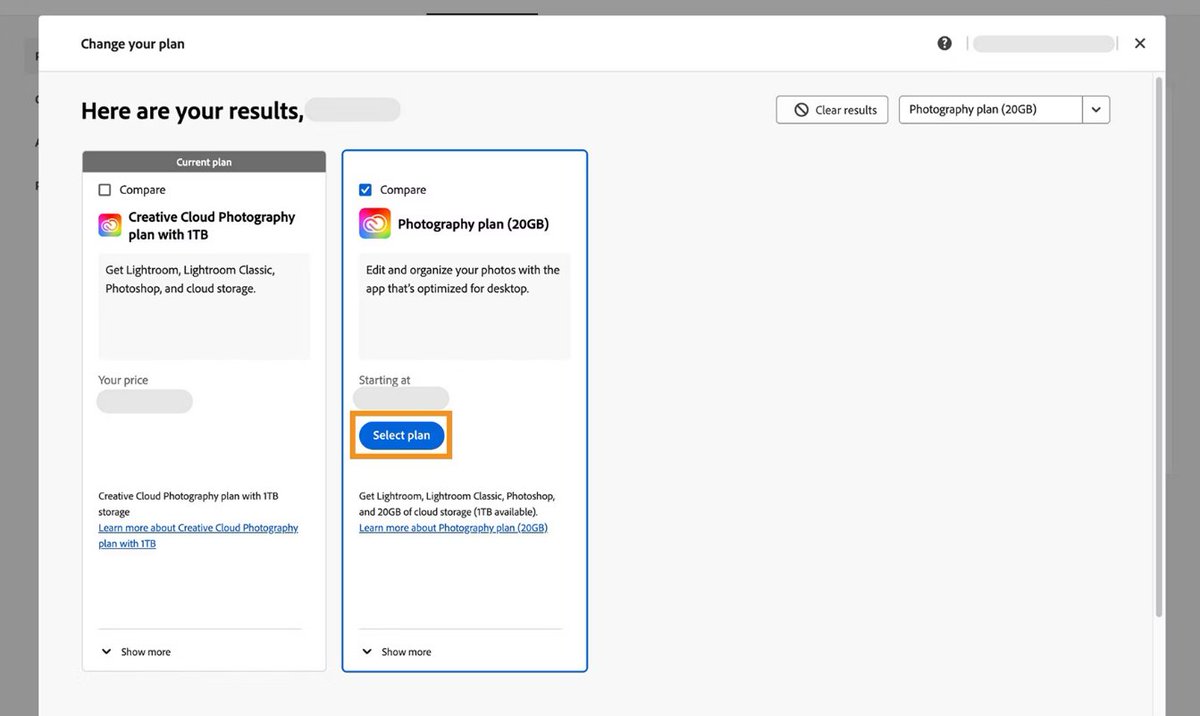Click the 'Here are your results,' heading
This screenshot has width=1200, height=716.
tap(192, 111)
